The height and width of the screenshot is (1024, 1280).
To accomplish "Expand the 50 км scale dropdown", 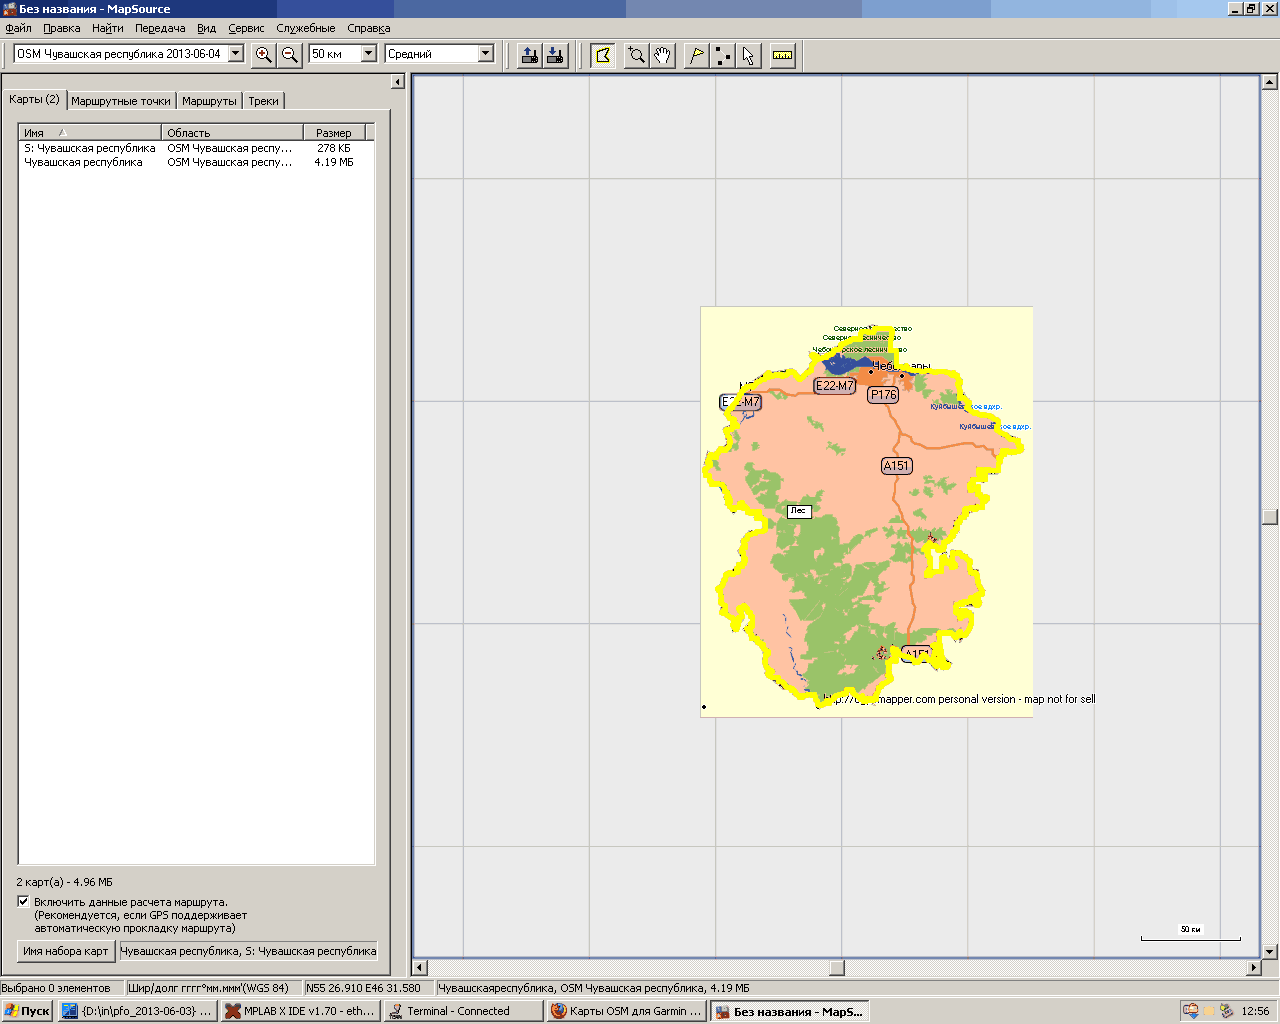I will 368,54.
